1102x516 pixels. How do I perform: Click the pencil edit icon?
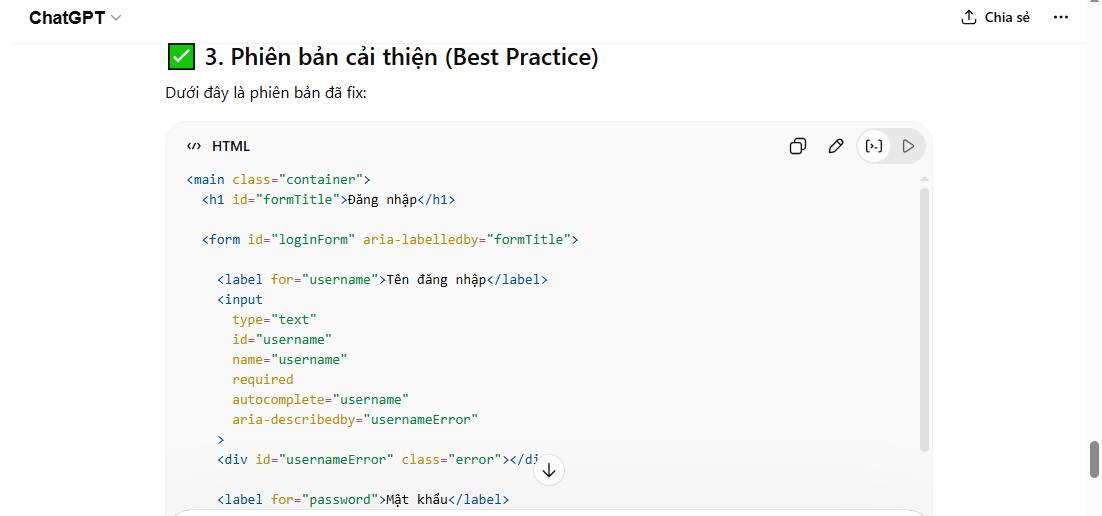click(836, 146)
